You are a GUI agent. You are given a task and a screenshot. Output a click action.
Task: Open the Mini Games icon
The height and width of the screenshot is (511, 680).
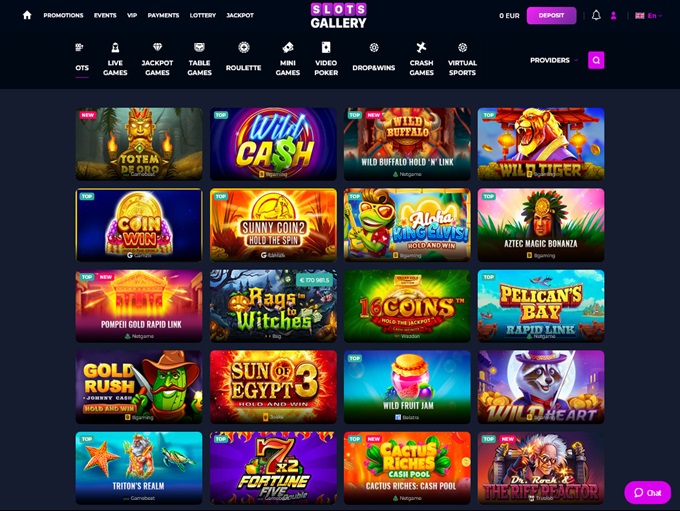coord(288,47)
